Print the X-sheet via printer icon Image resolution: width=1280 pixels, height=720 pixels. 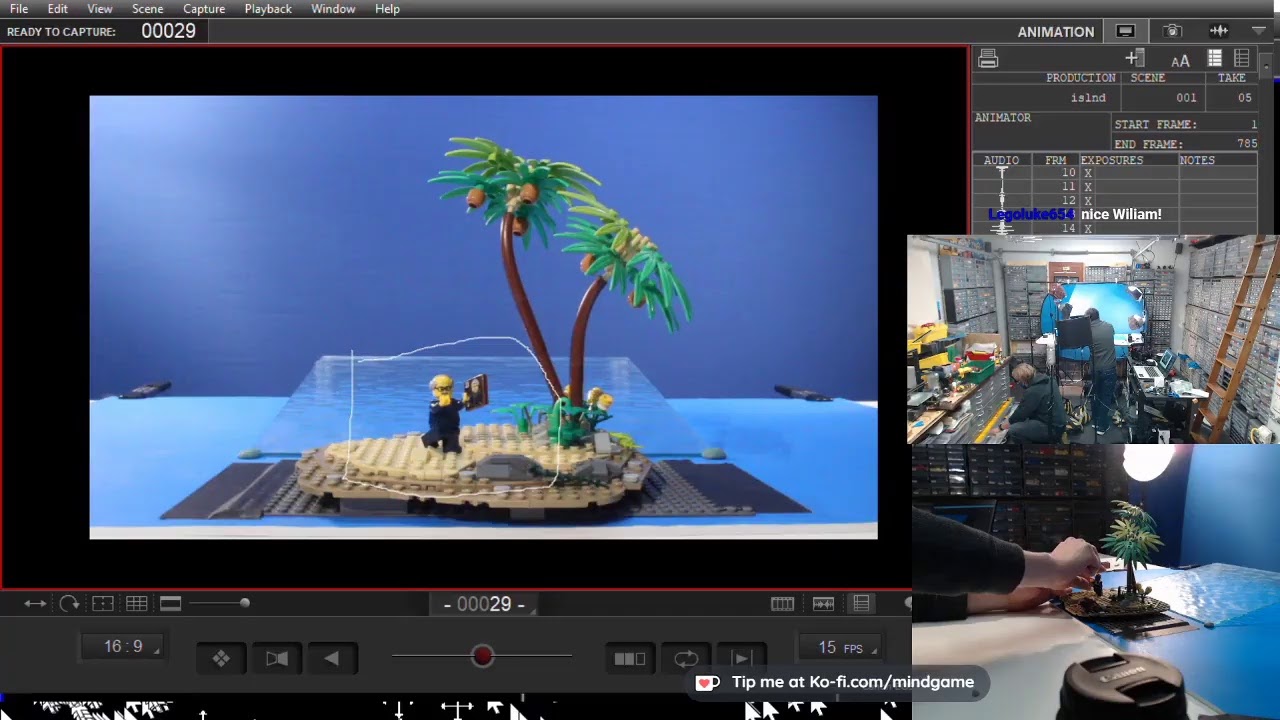(x=988, y=59)
